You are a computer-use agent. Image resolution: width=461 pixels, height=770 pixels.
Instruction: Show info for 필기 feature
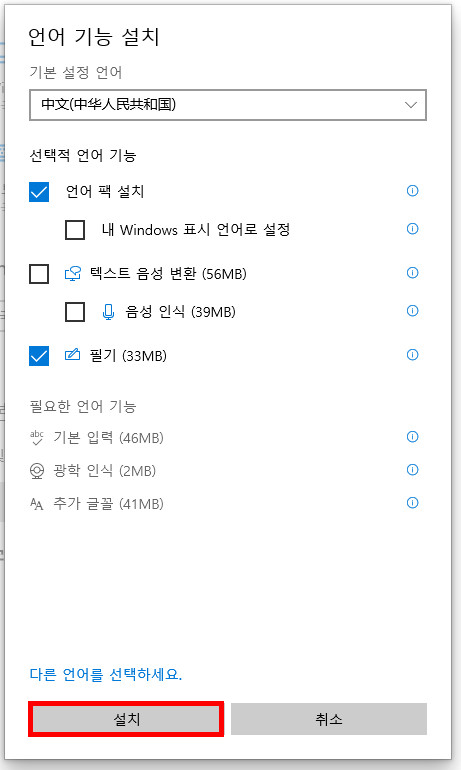point(412,355)
